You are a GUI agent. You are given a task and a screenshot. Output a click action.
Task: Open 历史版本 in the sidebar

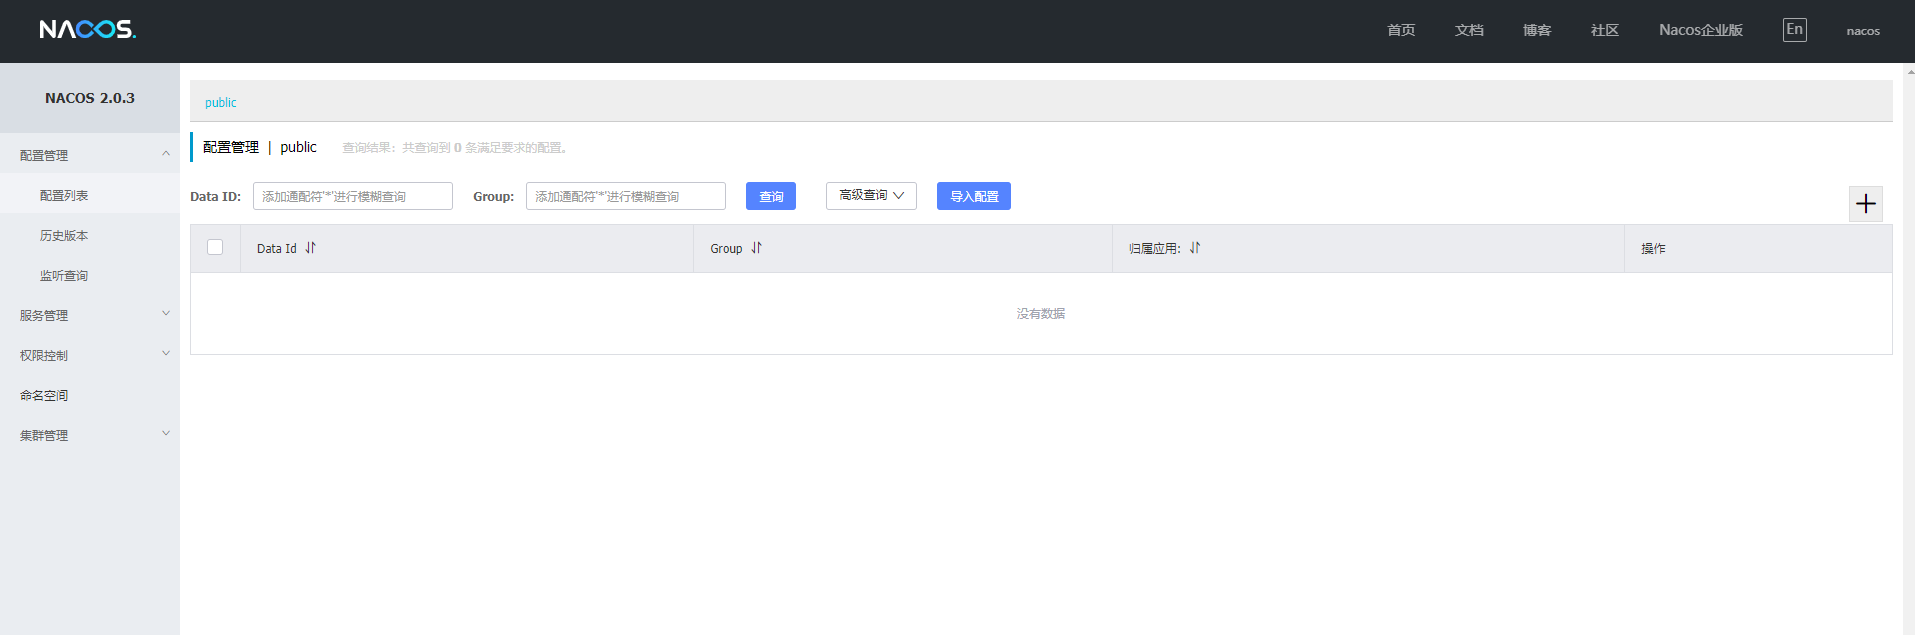pos(64,236)
